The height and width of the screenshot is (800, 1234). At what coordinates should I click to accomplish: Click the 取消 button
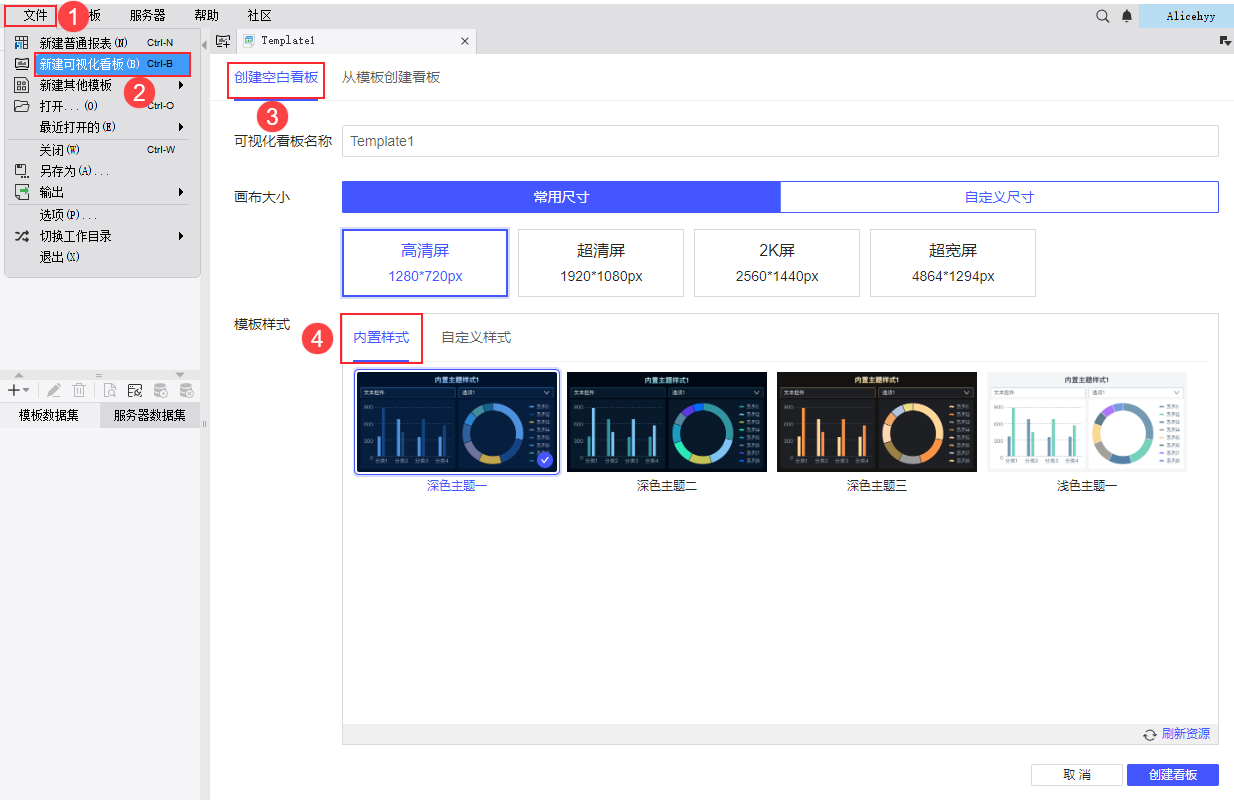point(1077,775)
